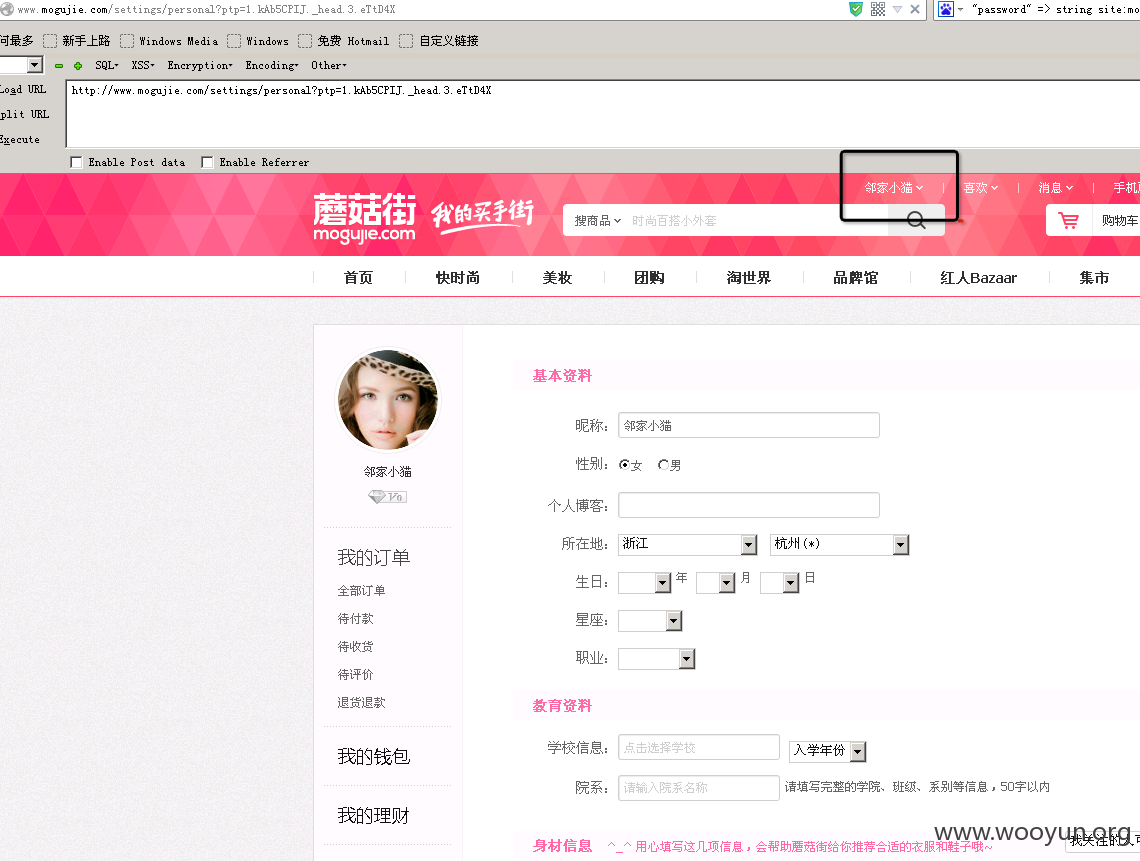
Task: Select the 男 gender radio button
Action: (x=663, y=465)
